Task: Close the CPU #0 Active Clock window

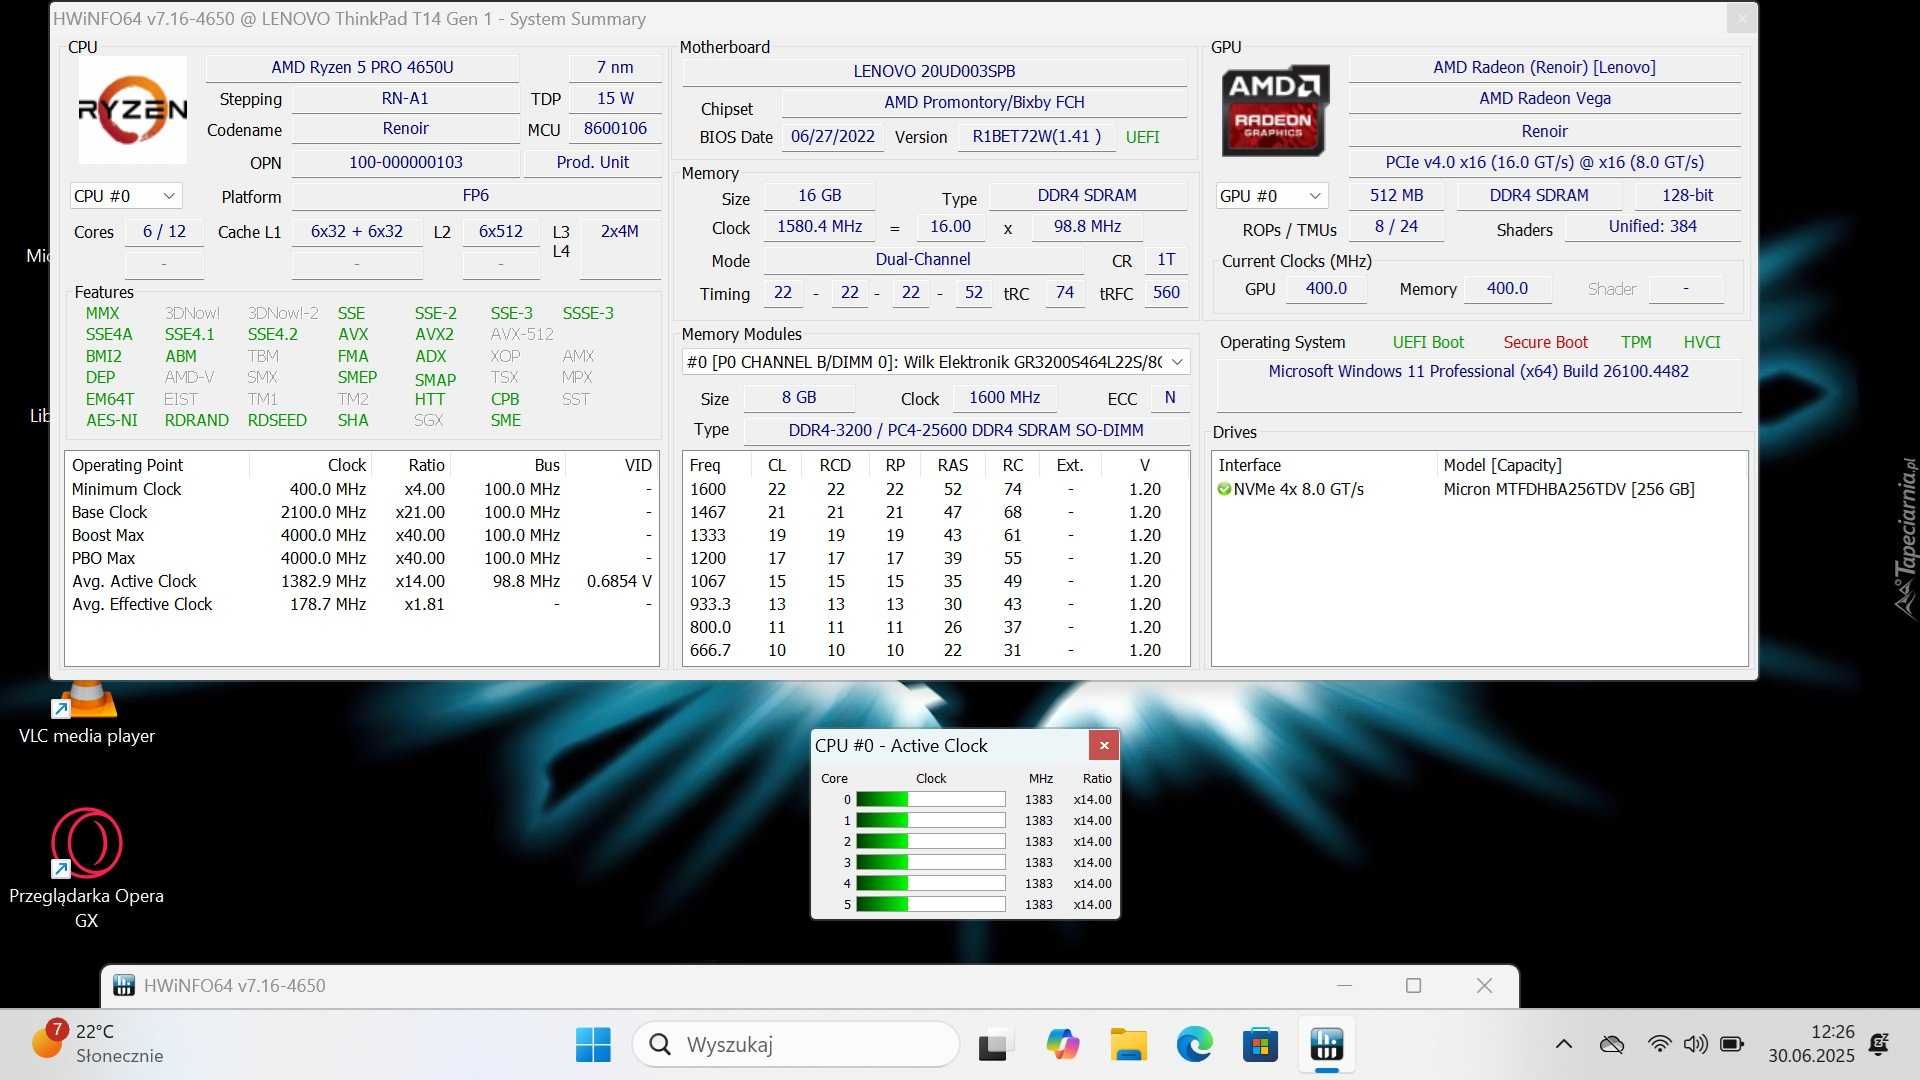Action: coord(1104,745)
